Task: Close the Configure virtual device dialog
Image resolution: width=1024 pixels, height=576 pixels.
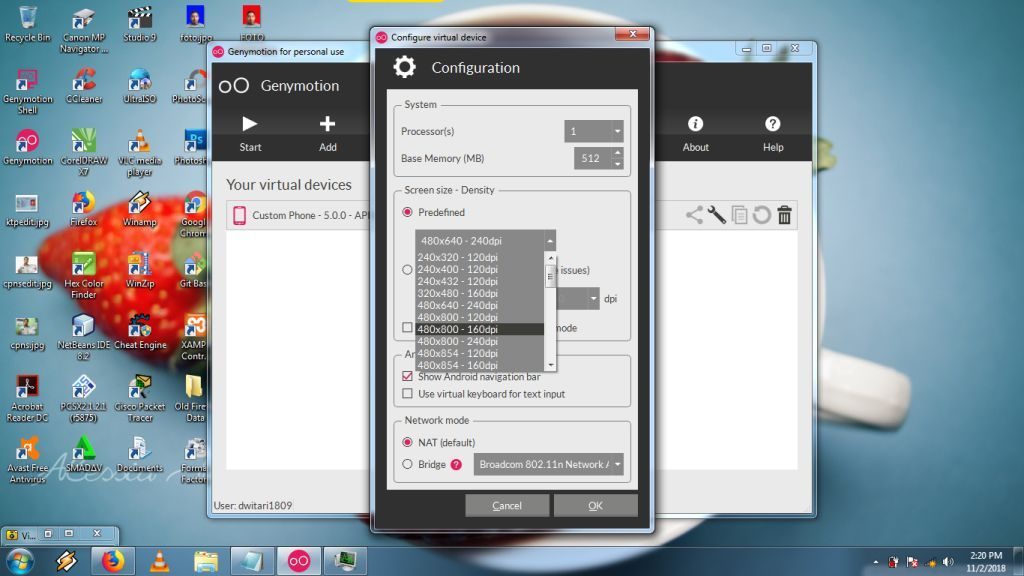Action: coord(632,34)
